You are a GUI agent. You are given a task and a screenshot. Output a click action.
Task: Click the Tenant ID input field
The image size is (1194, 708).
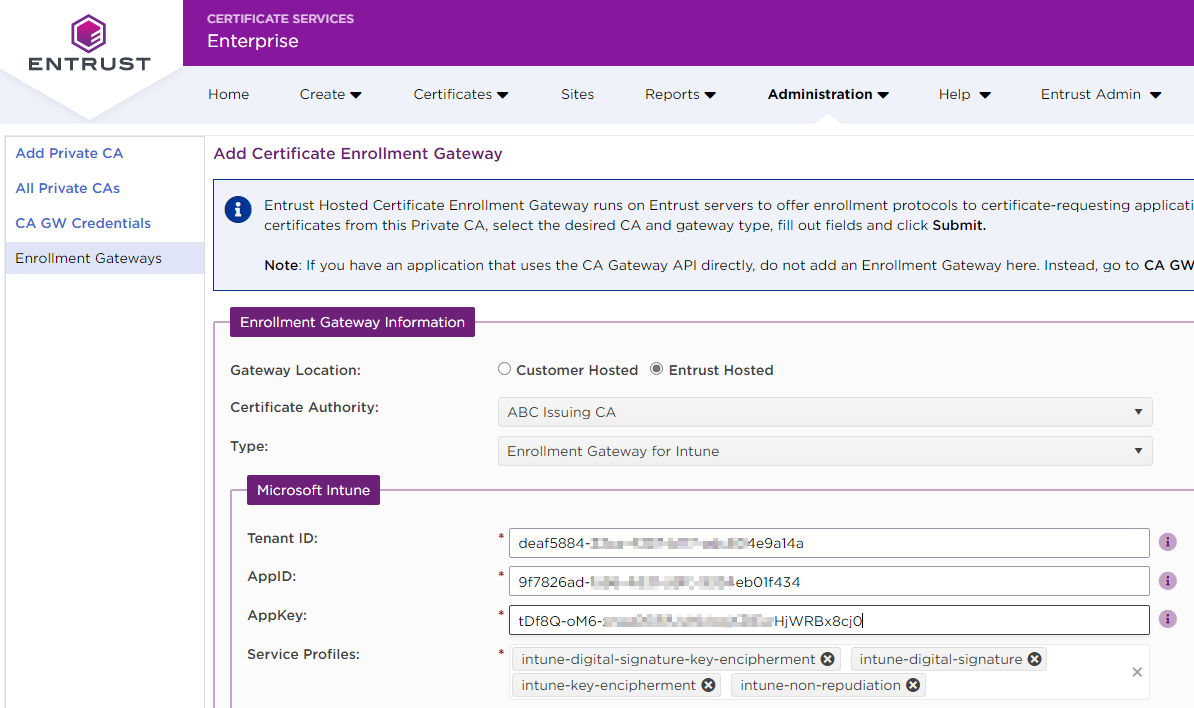828,543
